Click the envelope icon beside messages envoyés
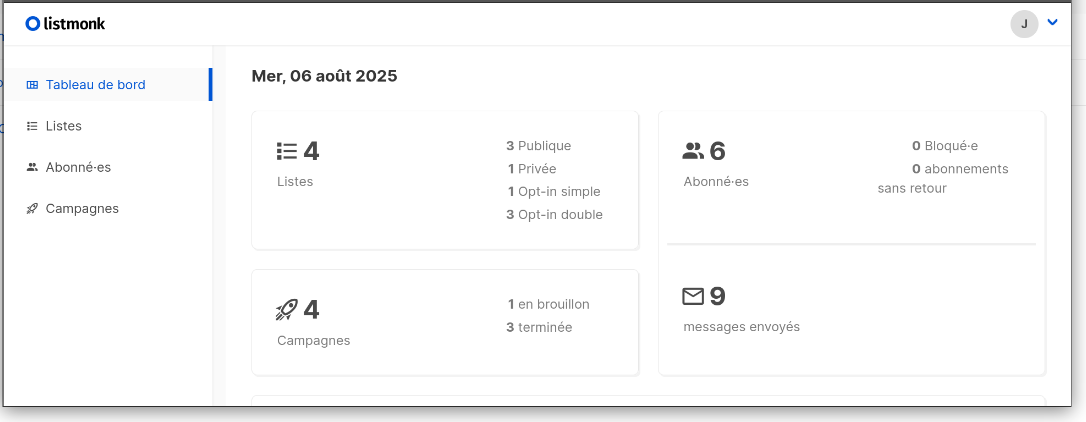Image resolution: width=1086 pixels, height=422 pixels. point(693,296)
